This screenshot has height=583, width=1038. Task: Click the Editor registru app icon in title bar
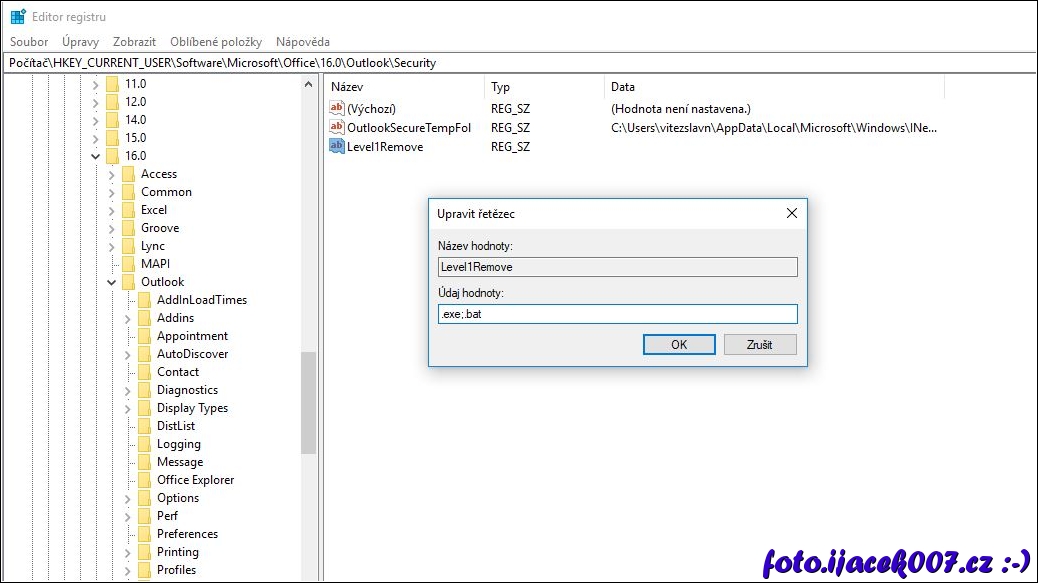click(18, 17)
